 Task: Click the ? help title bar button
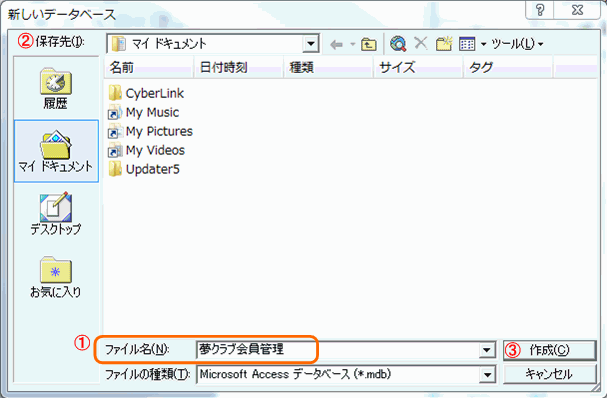(x=540, y=10)
